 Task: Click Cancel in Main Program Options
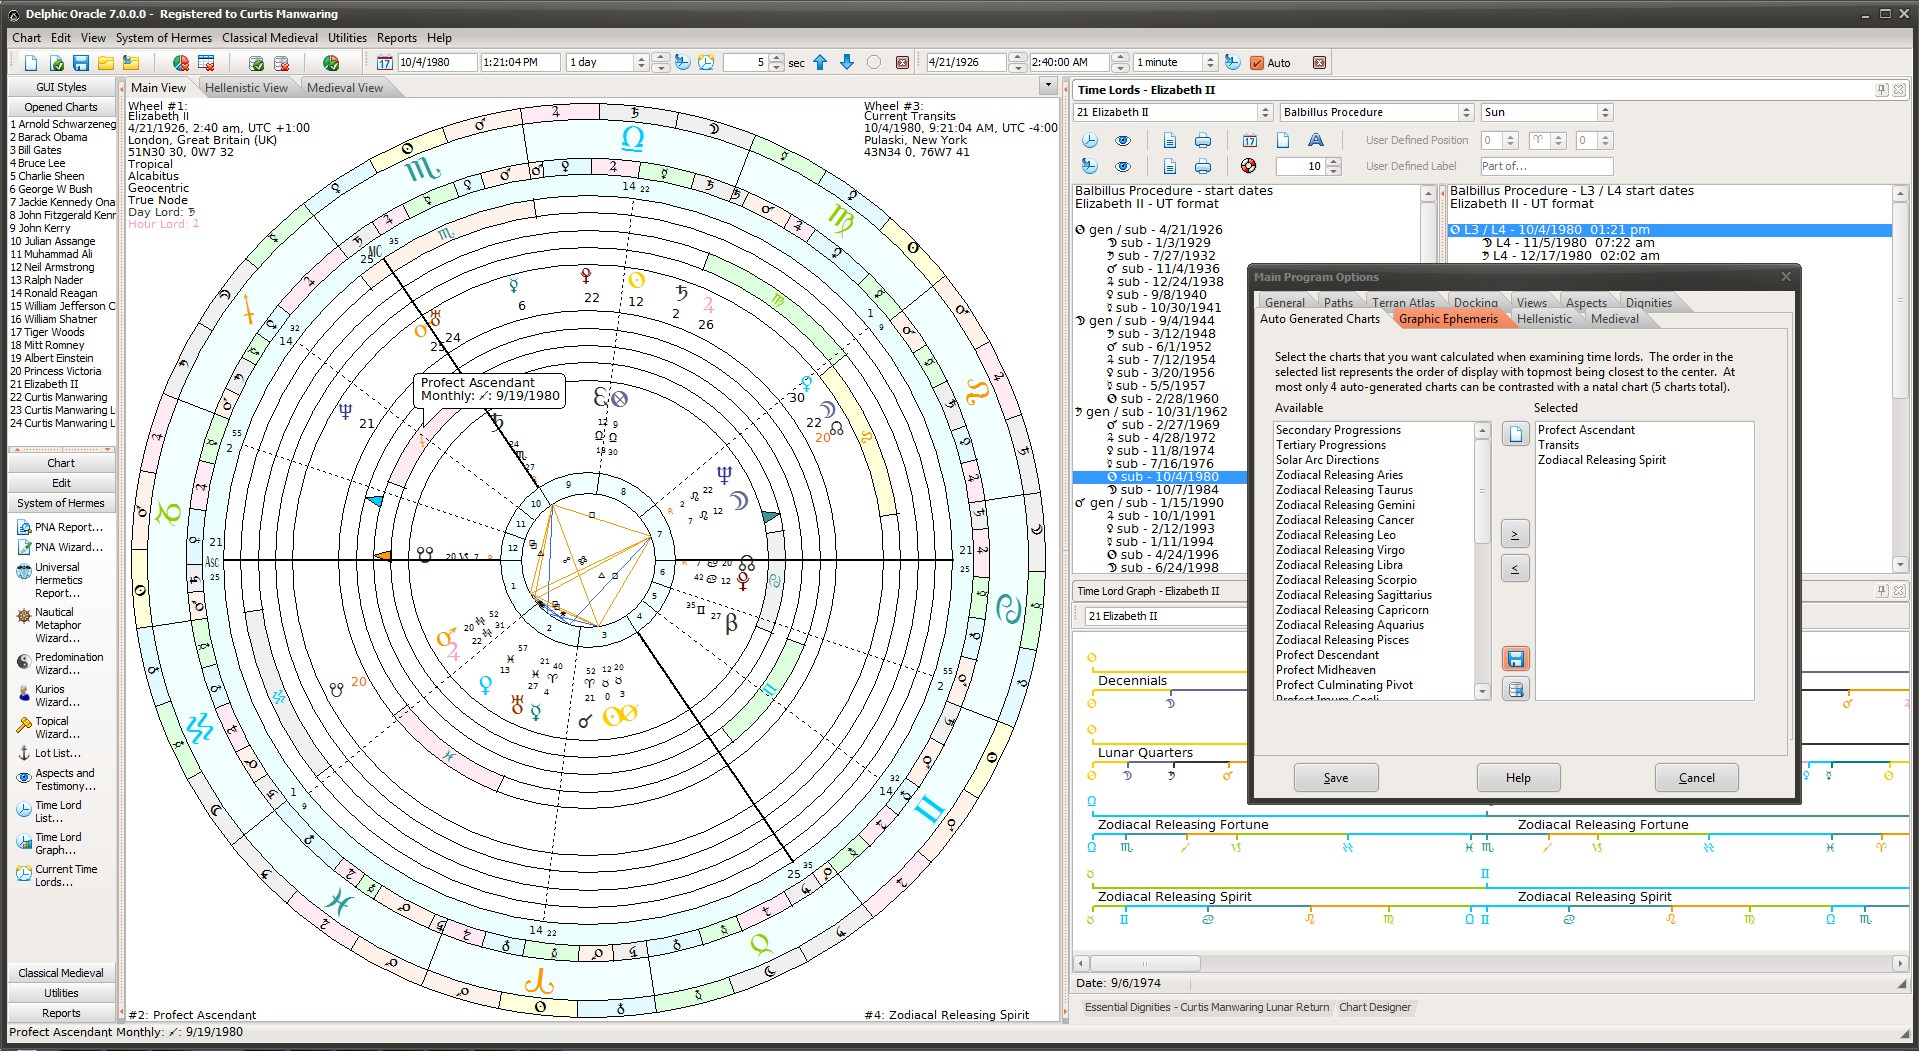point(1696,778)
